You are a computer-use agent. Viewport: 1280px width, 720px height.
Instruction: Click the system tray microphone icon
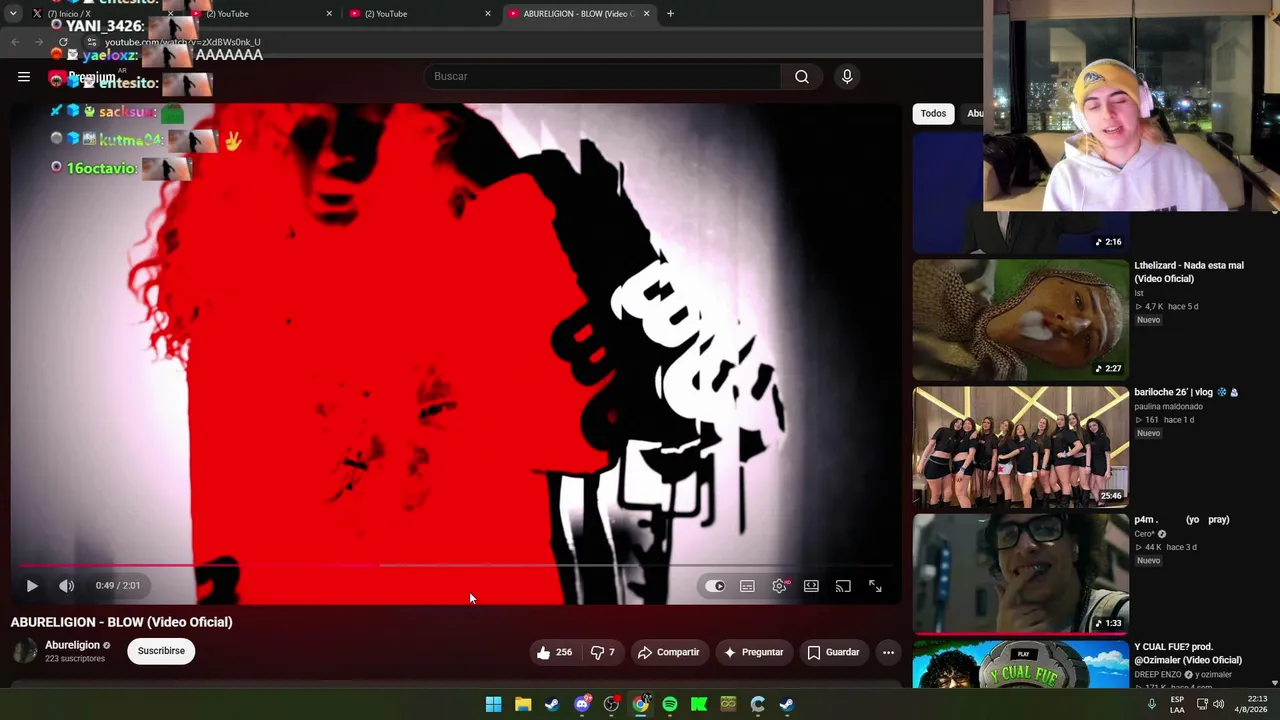(1151, 704)
